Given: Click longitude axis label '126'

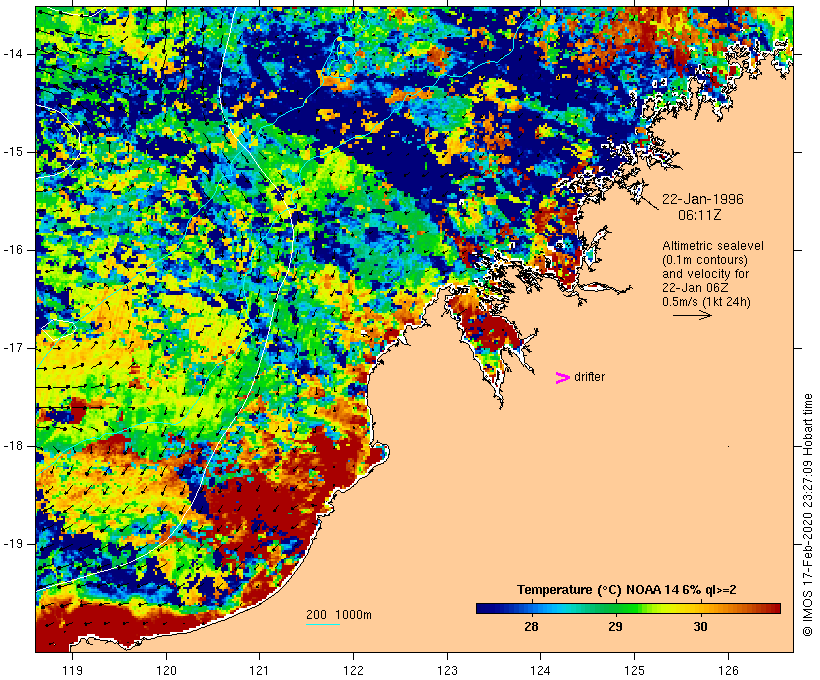Looking at the screenshot, I should pyautogui.click(x=728, y=670).
